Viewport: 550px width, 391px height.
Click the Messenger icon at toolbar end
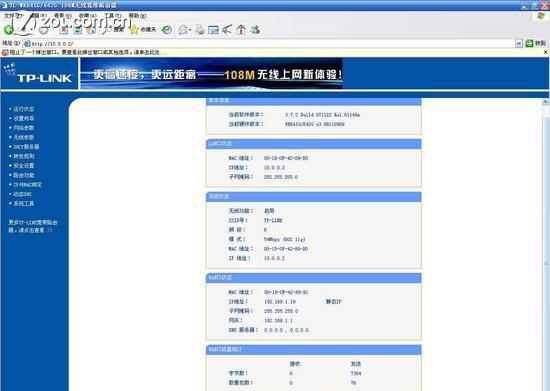point(255,30)
